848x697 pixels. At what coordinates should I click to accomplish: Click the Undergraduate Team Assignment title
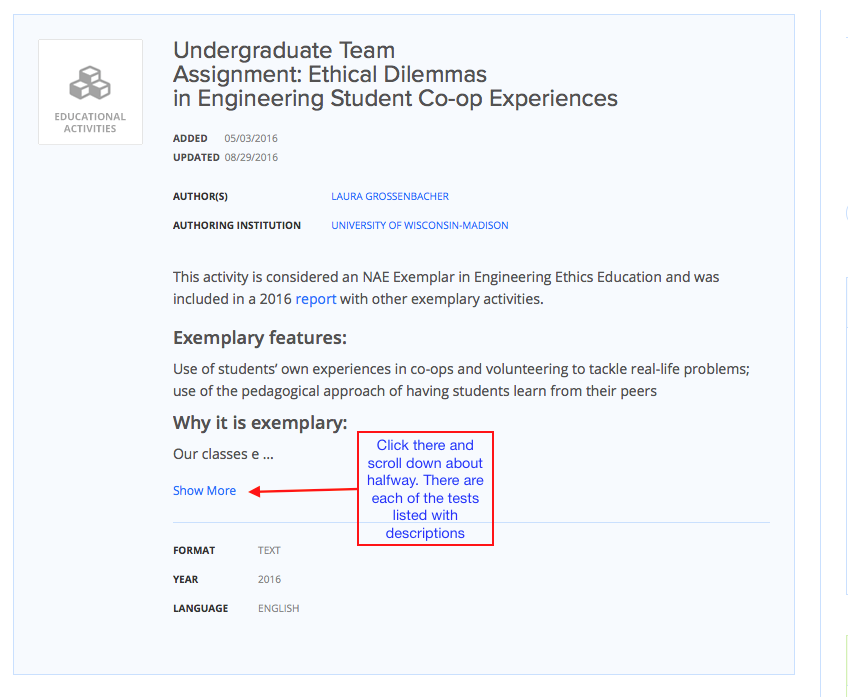(395, 74)
